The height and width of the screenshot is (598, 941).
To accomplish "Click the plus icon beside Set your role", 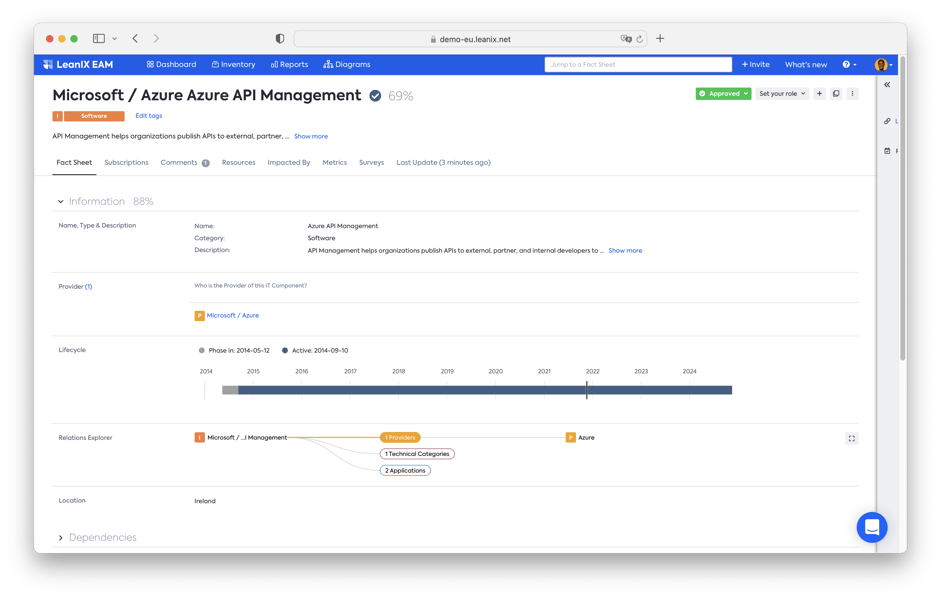I will click(x=820, y=93).
